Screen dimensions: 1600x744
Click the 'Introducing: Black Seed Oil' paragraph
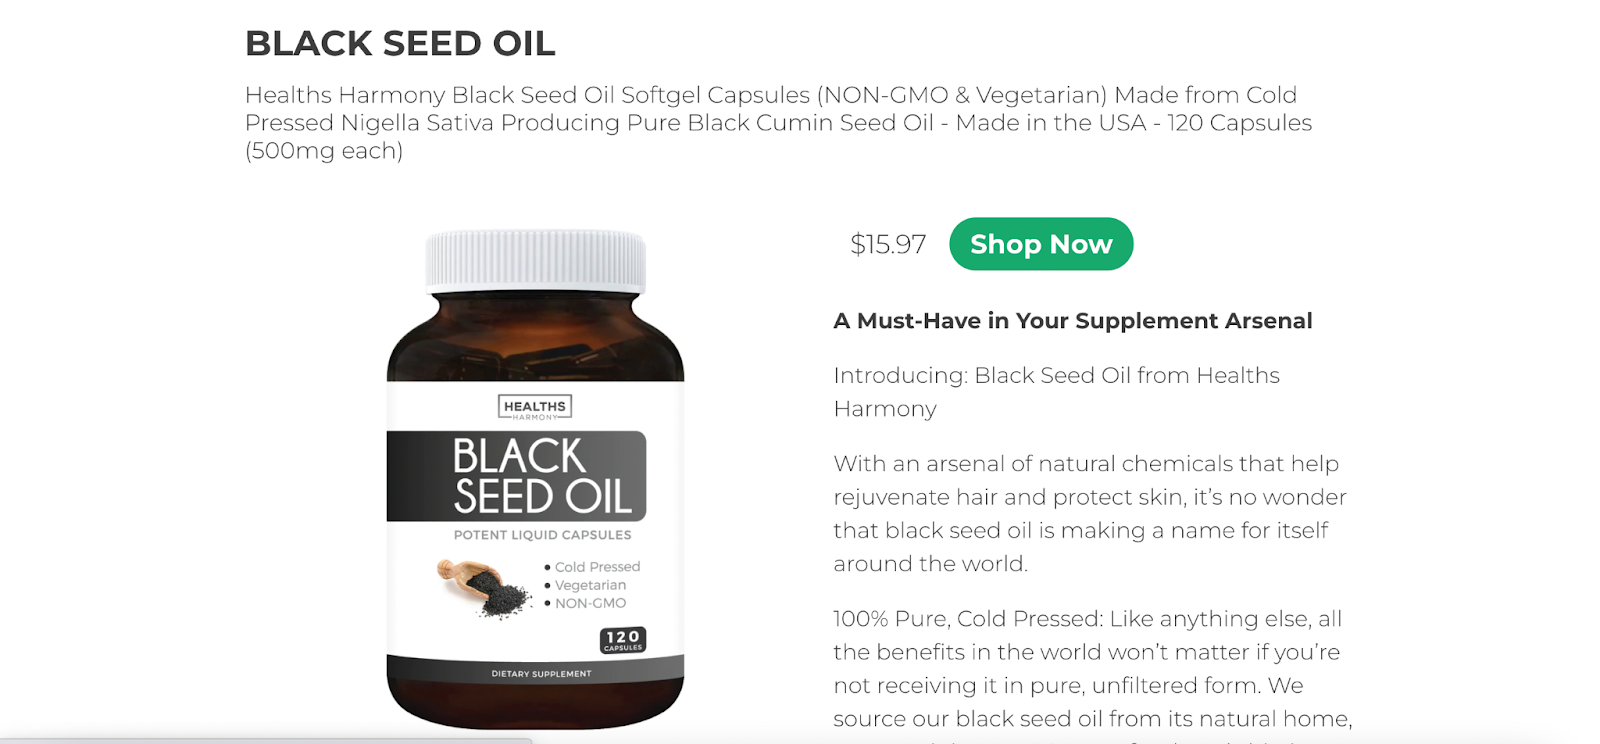pyautogui.click(x=1057, y=392)
